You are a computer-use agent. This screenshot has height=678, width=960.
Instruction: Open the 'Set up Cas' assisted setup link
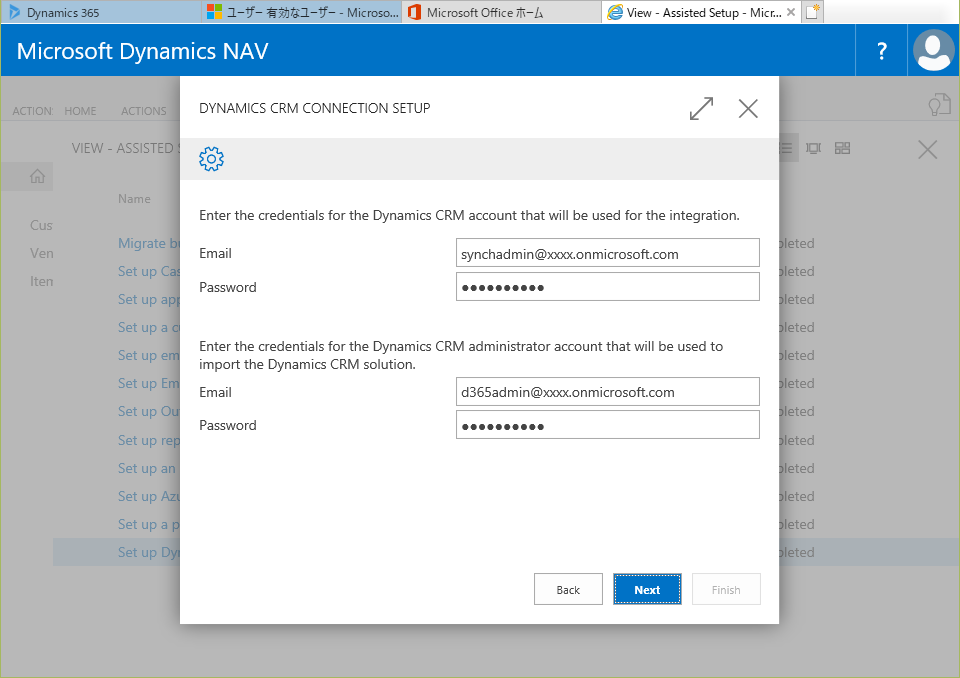[x=149, y=271]
